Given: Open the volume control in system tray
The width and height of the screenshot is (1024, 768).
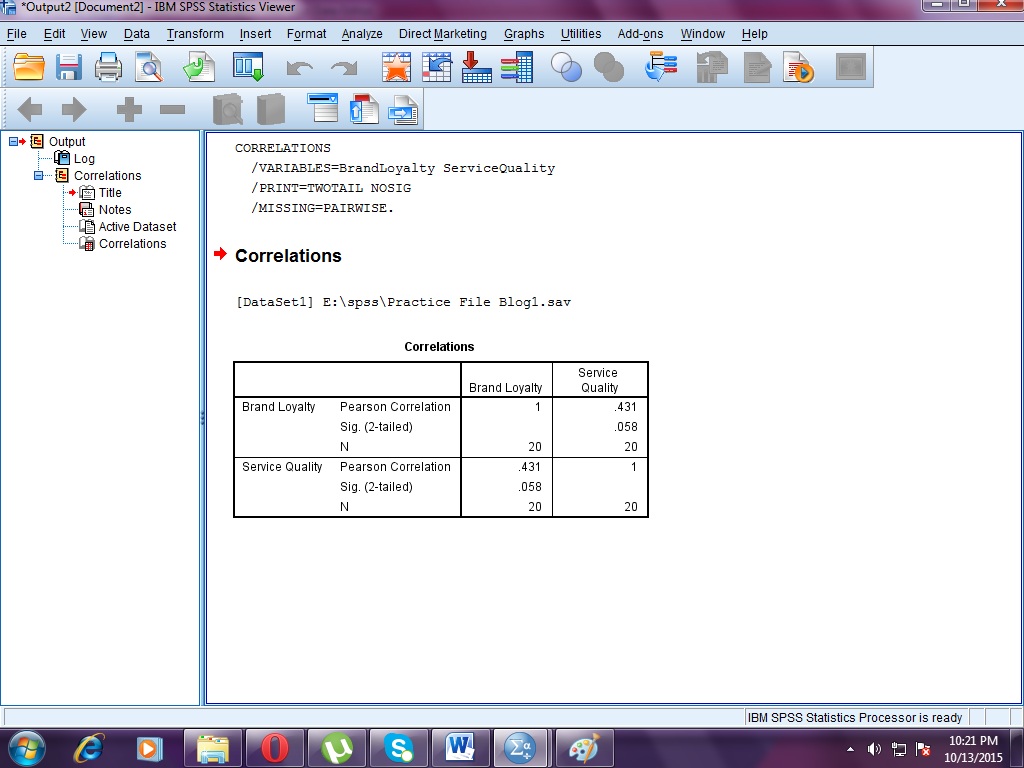Looking at the screenshot, I should 874,747.
